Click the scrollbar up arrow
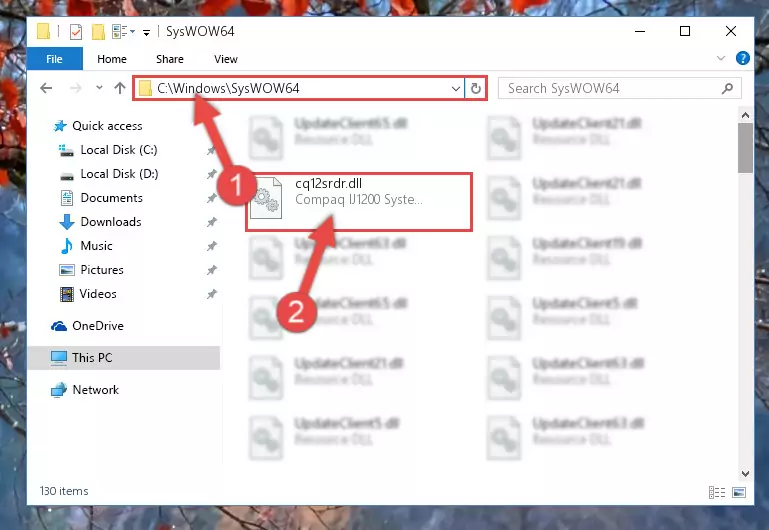The image size is (769, 530). pyautogui.click(x=745, y=115)
